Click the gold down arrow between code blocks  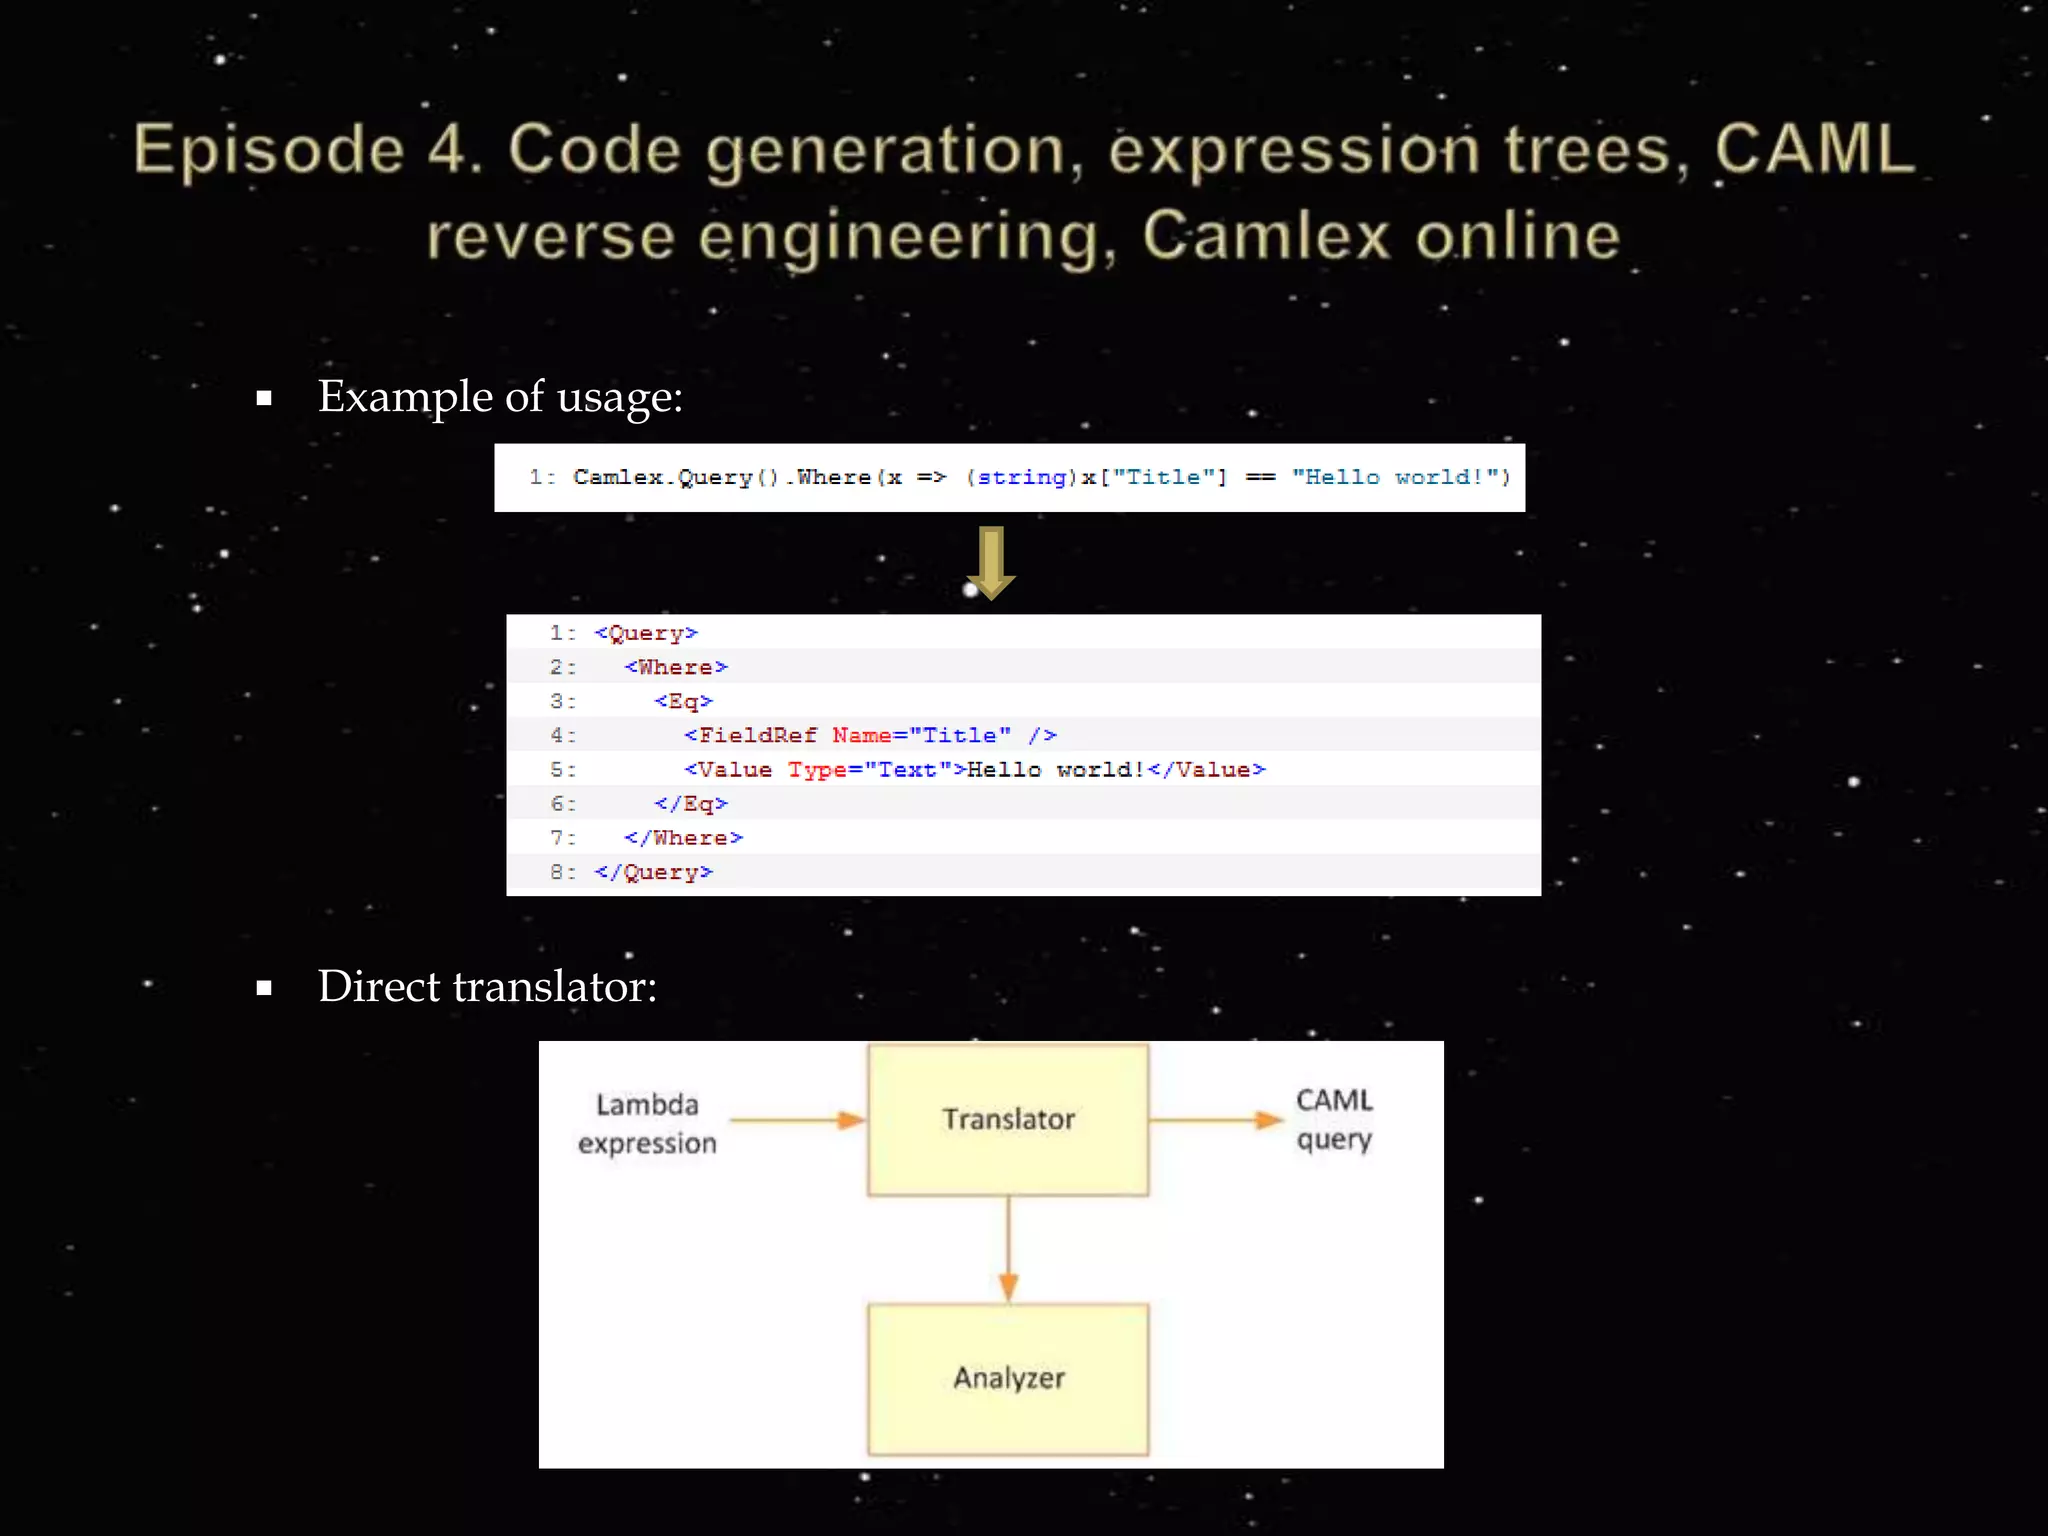click(990, 562)
